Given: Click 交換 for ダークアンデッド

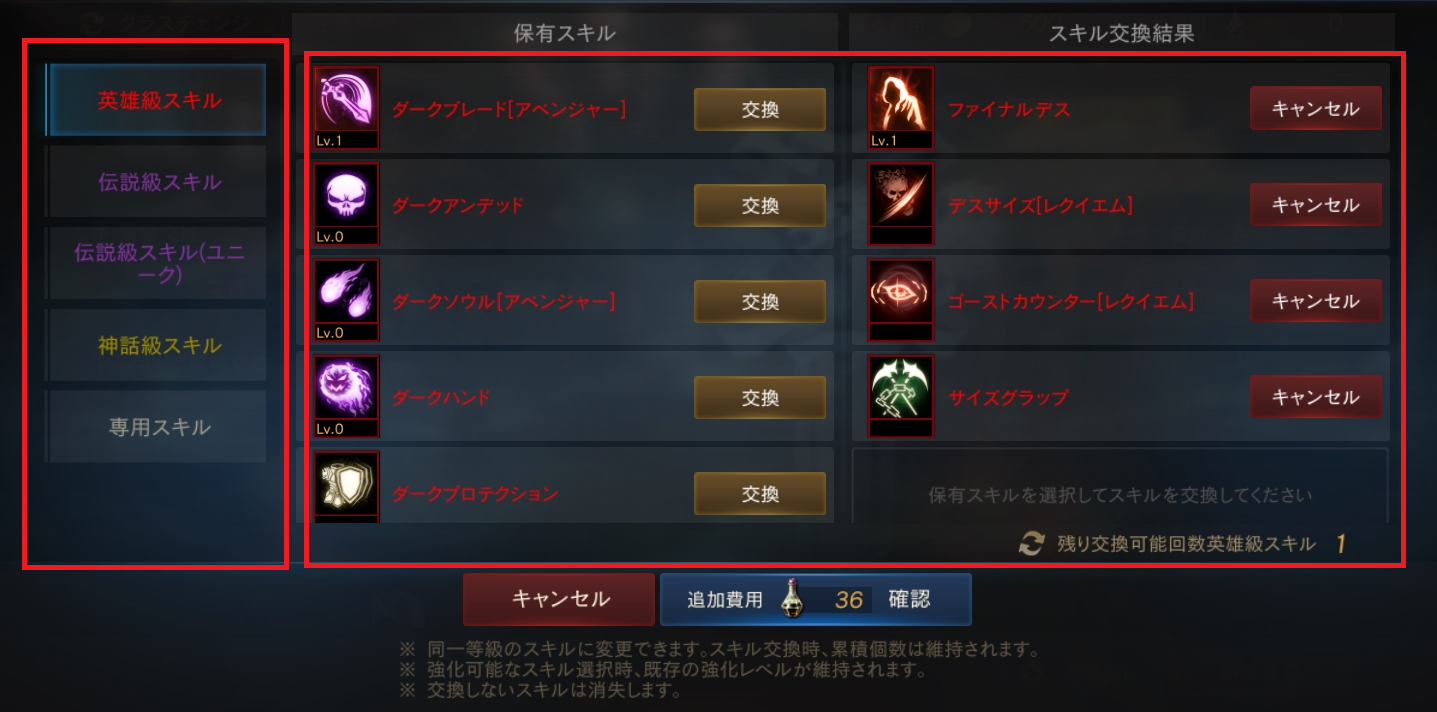Looking at the screenshot, I should tap(760, 205).
